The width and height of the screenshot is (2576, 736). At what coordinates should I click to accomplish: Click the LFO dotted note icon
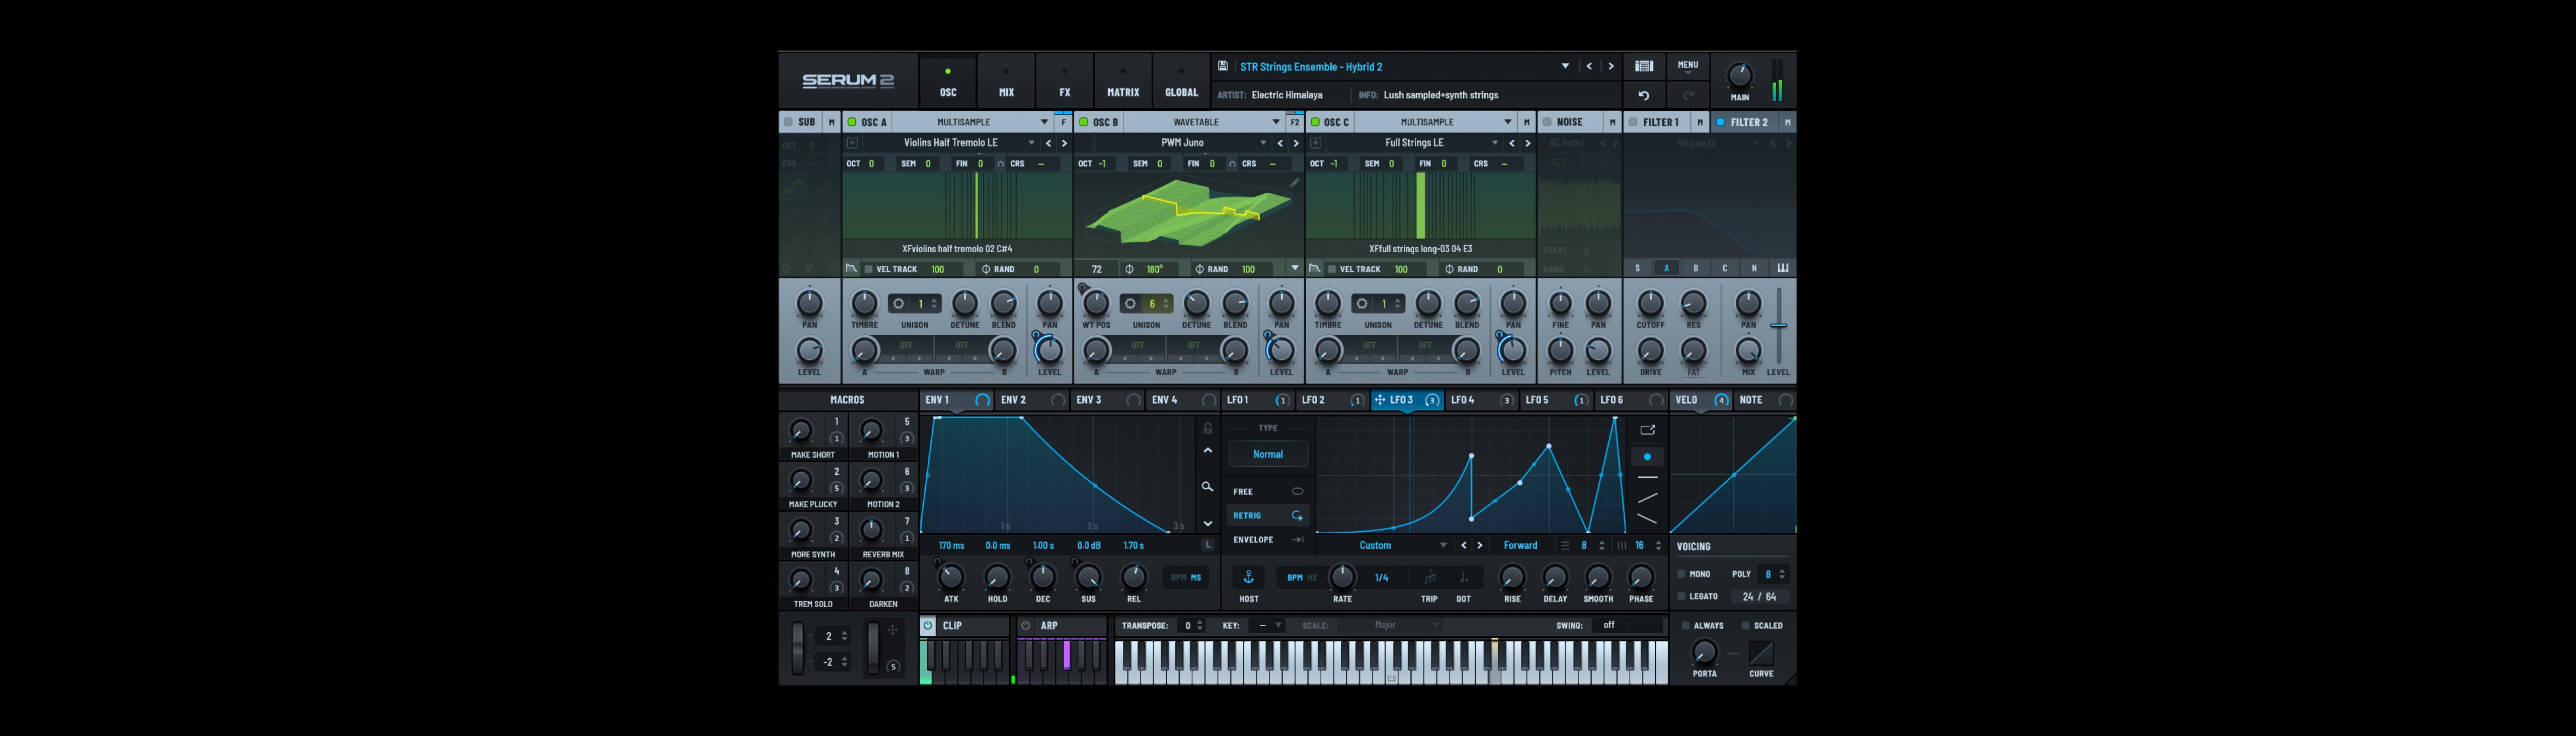pyautogui.click(x=1463, y=577)
